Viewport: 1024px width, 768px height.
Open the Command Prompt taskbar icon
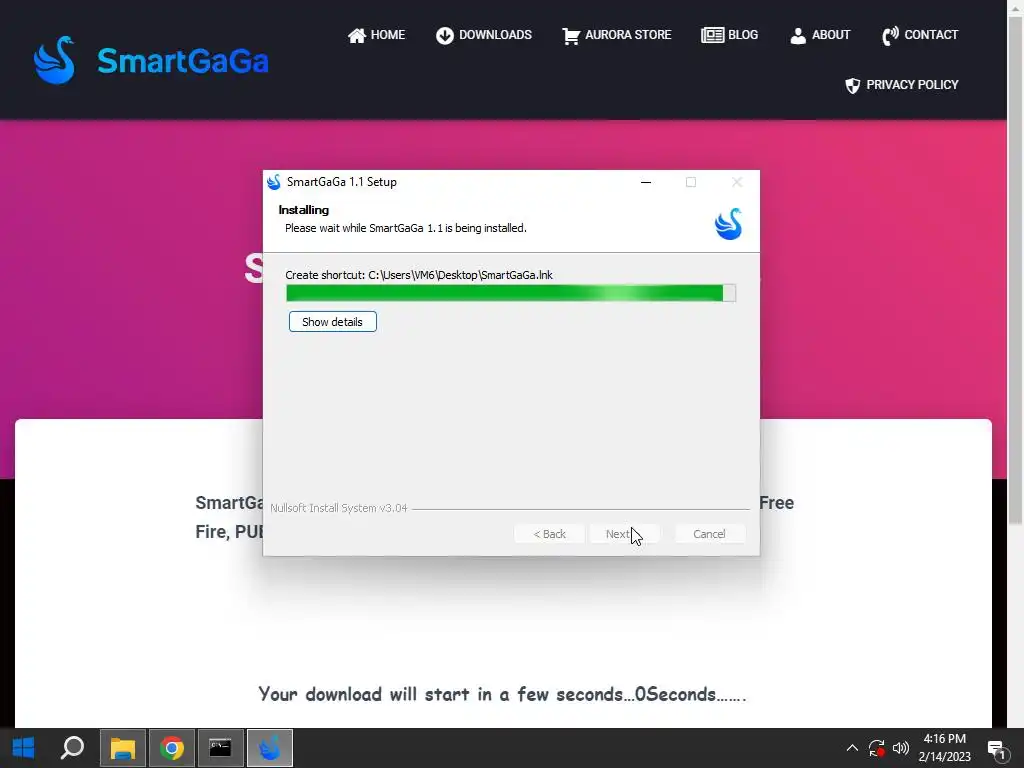(221, 748)
